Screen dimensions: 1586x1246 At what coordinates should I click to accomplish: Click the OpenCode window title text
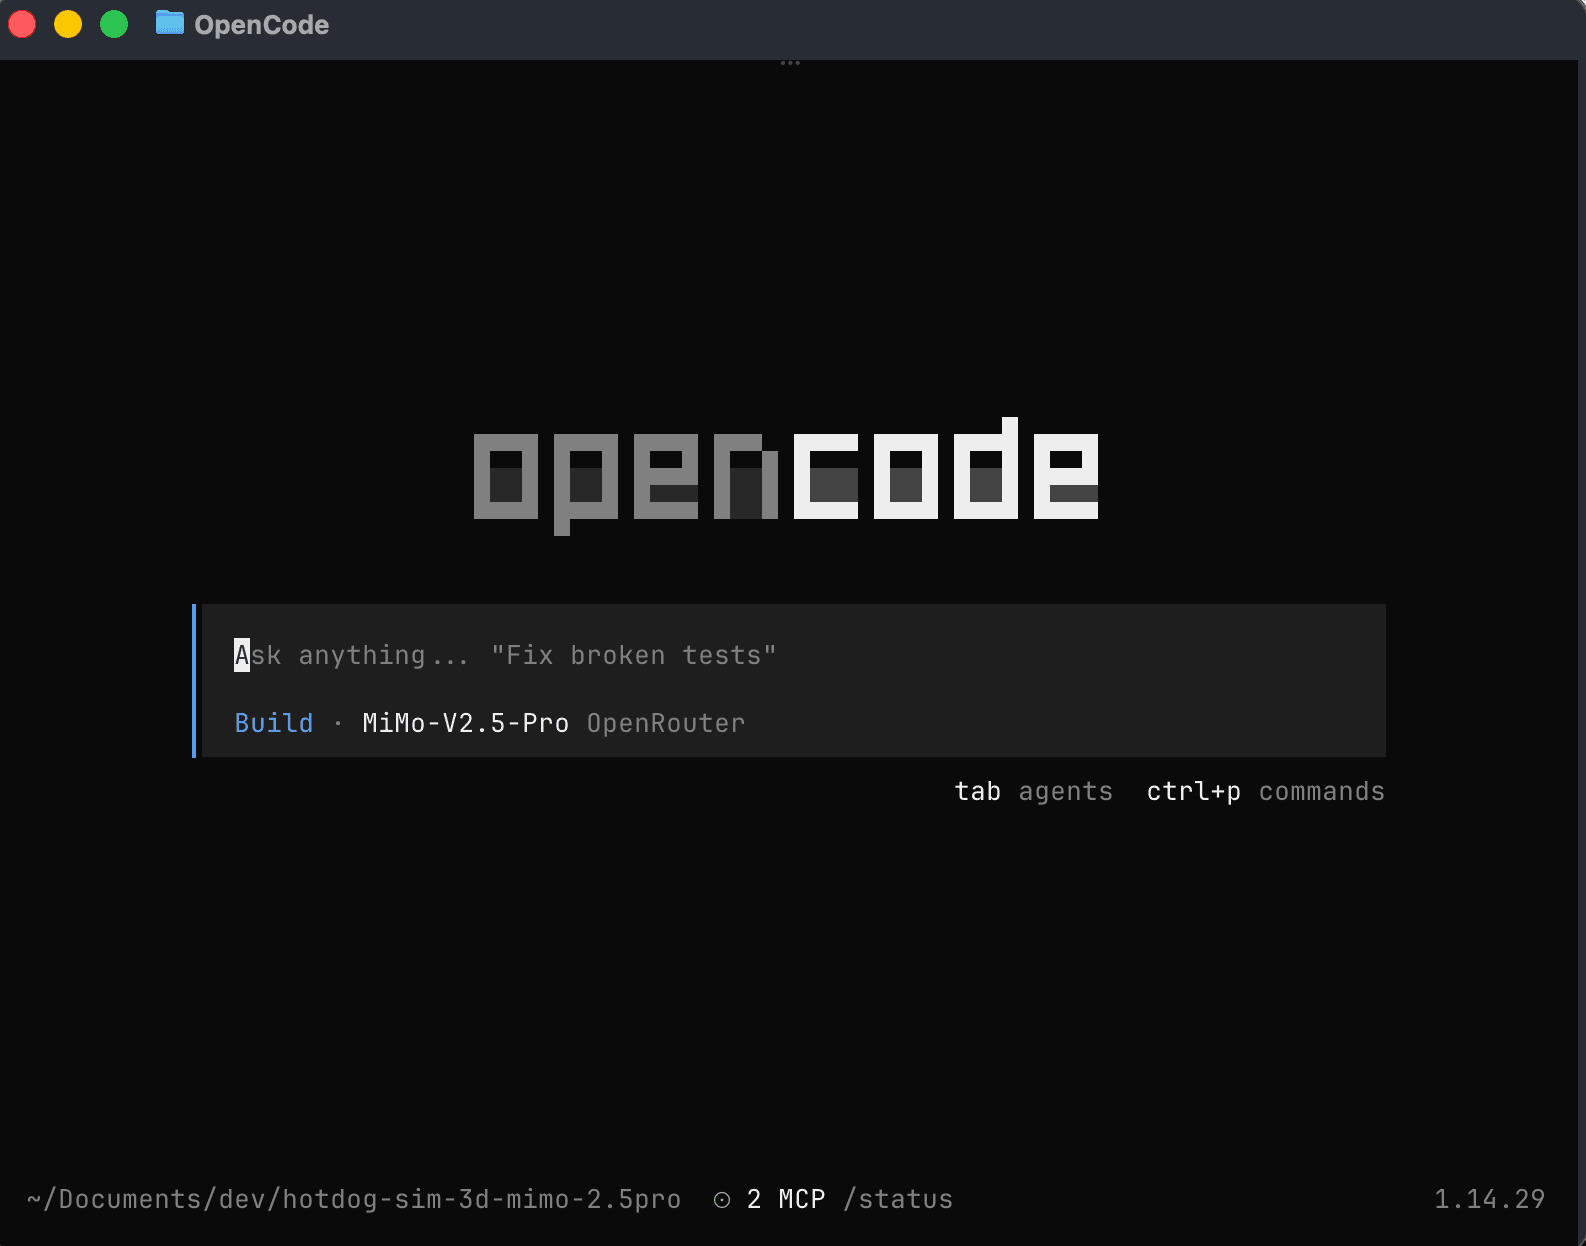pos(261,25)
